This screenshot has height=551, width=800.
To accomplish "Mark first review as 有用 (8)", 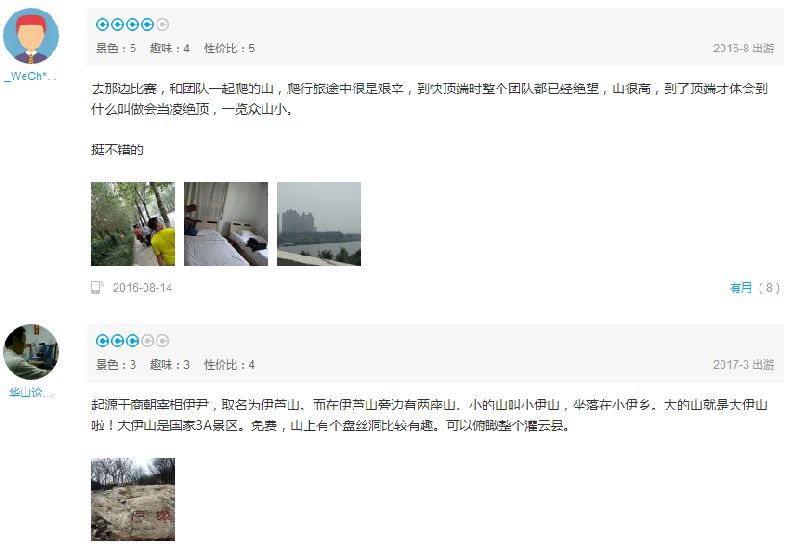I will (x=755, y=288).
